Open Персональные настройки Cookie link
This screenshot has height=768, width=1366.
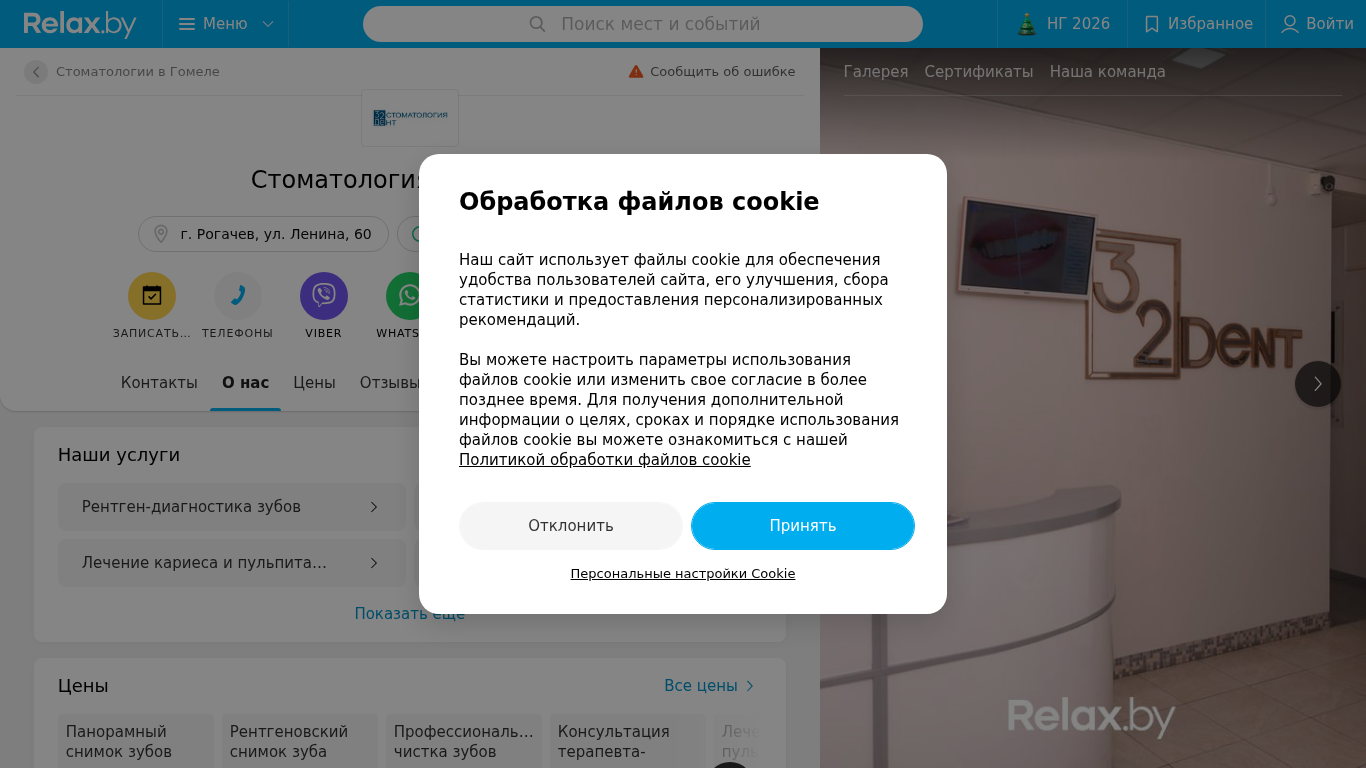pyautogui.click(x=683, y=574)
